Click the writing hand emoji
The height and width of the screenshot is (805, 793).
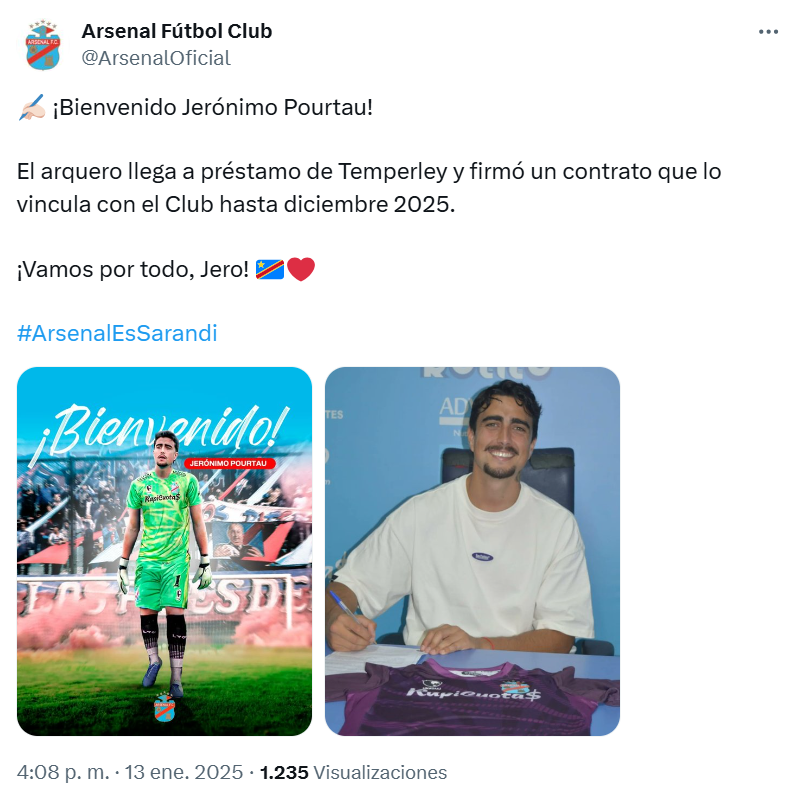pos(32,107)
